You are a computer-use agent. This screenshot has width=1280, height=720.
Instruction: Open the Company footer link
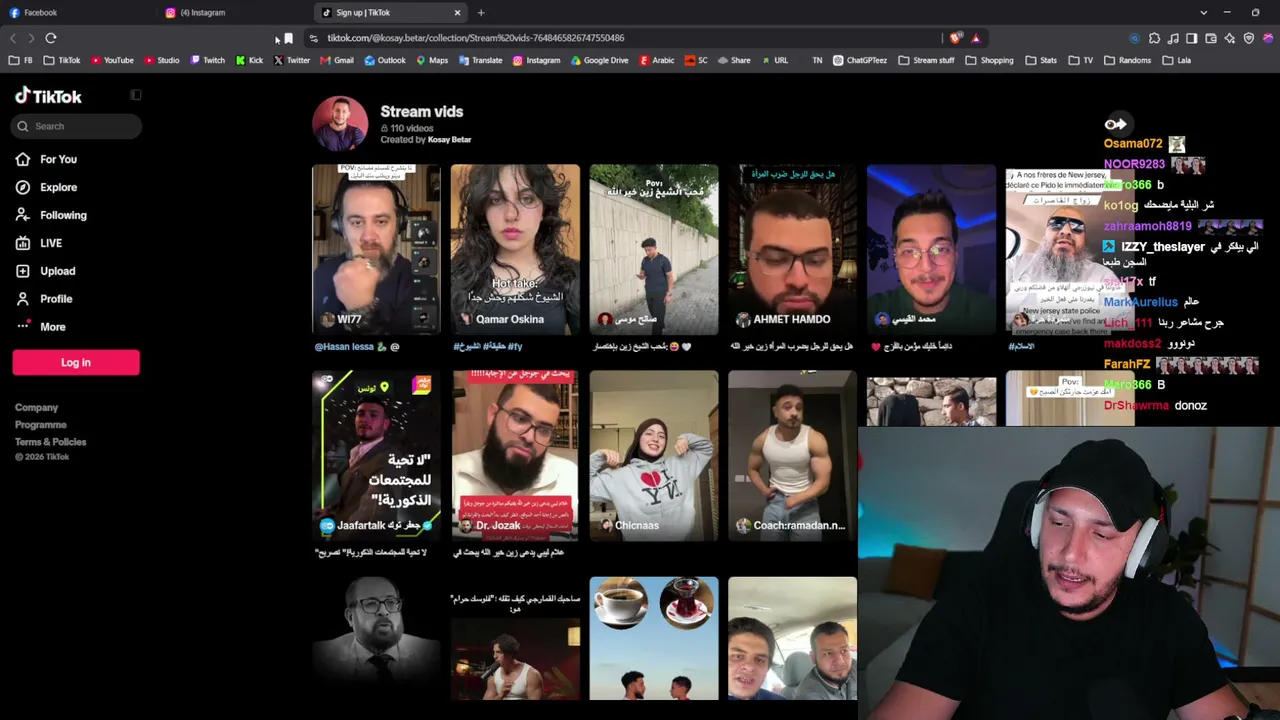(x=37, y=408)
